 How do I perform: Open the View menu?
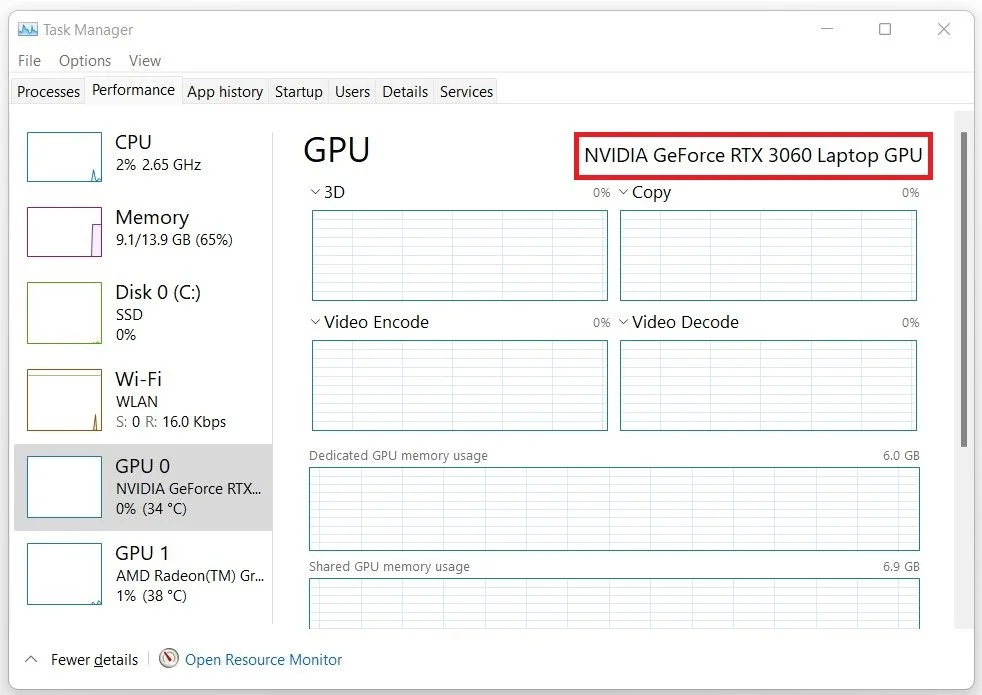click(145, 61)
